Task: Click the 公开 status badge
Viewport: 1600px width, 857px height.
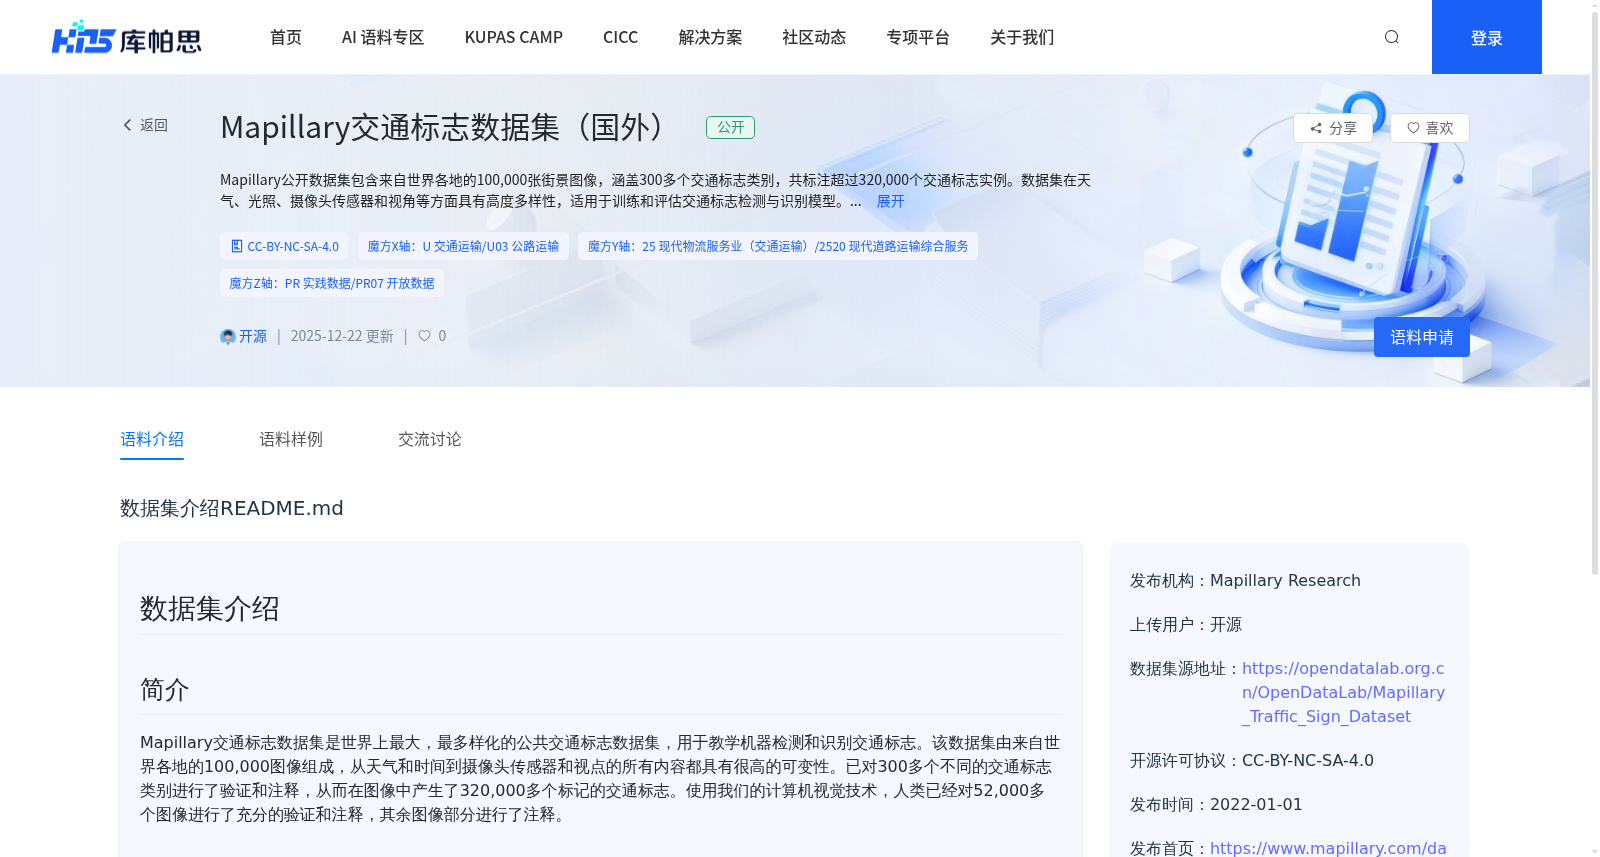Action: (731, 127)
